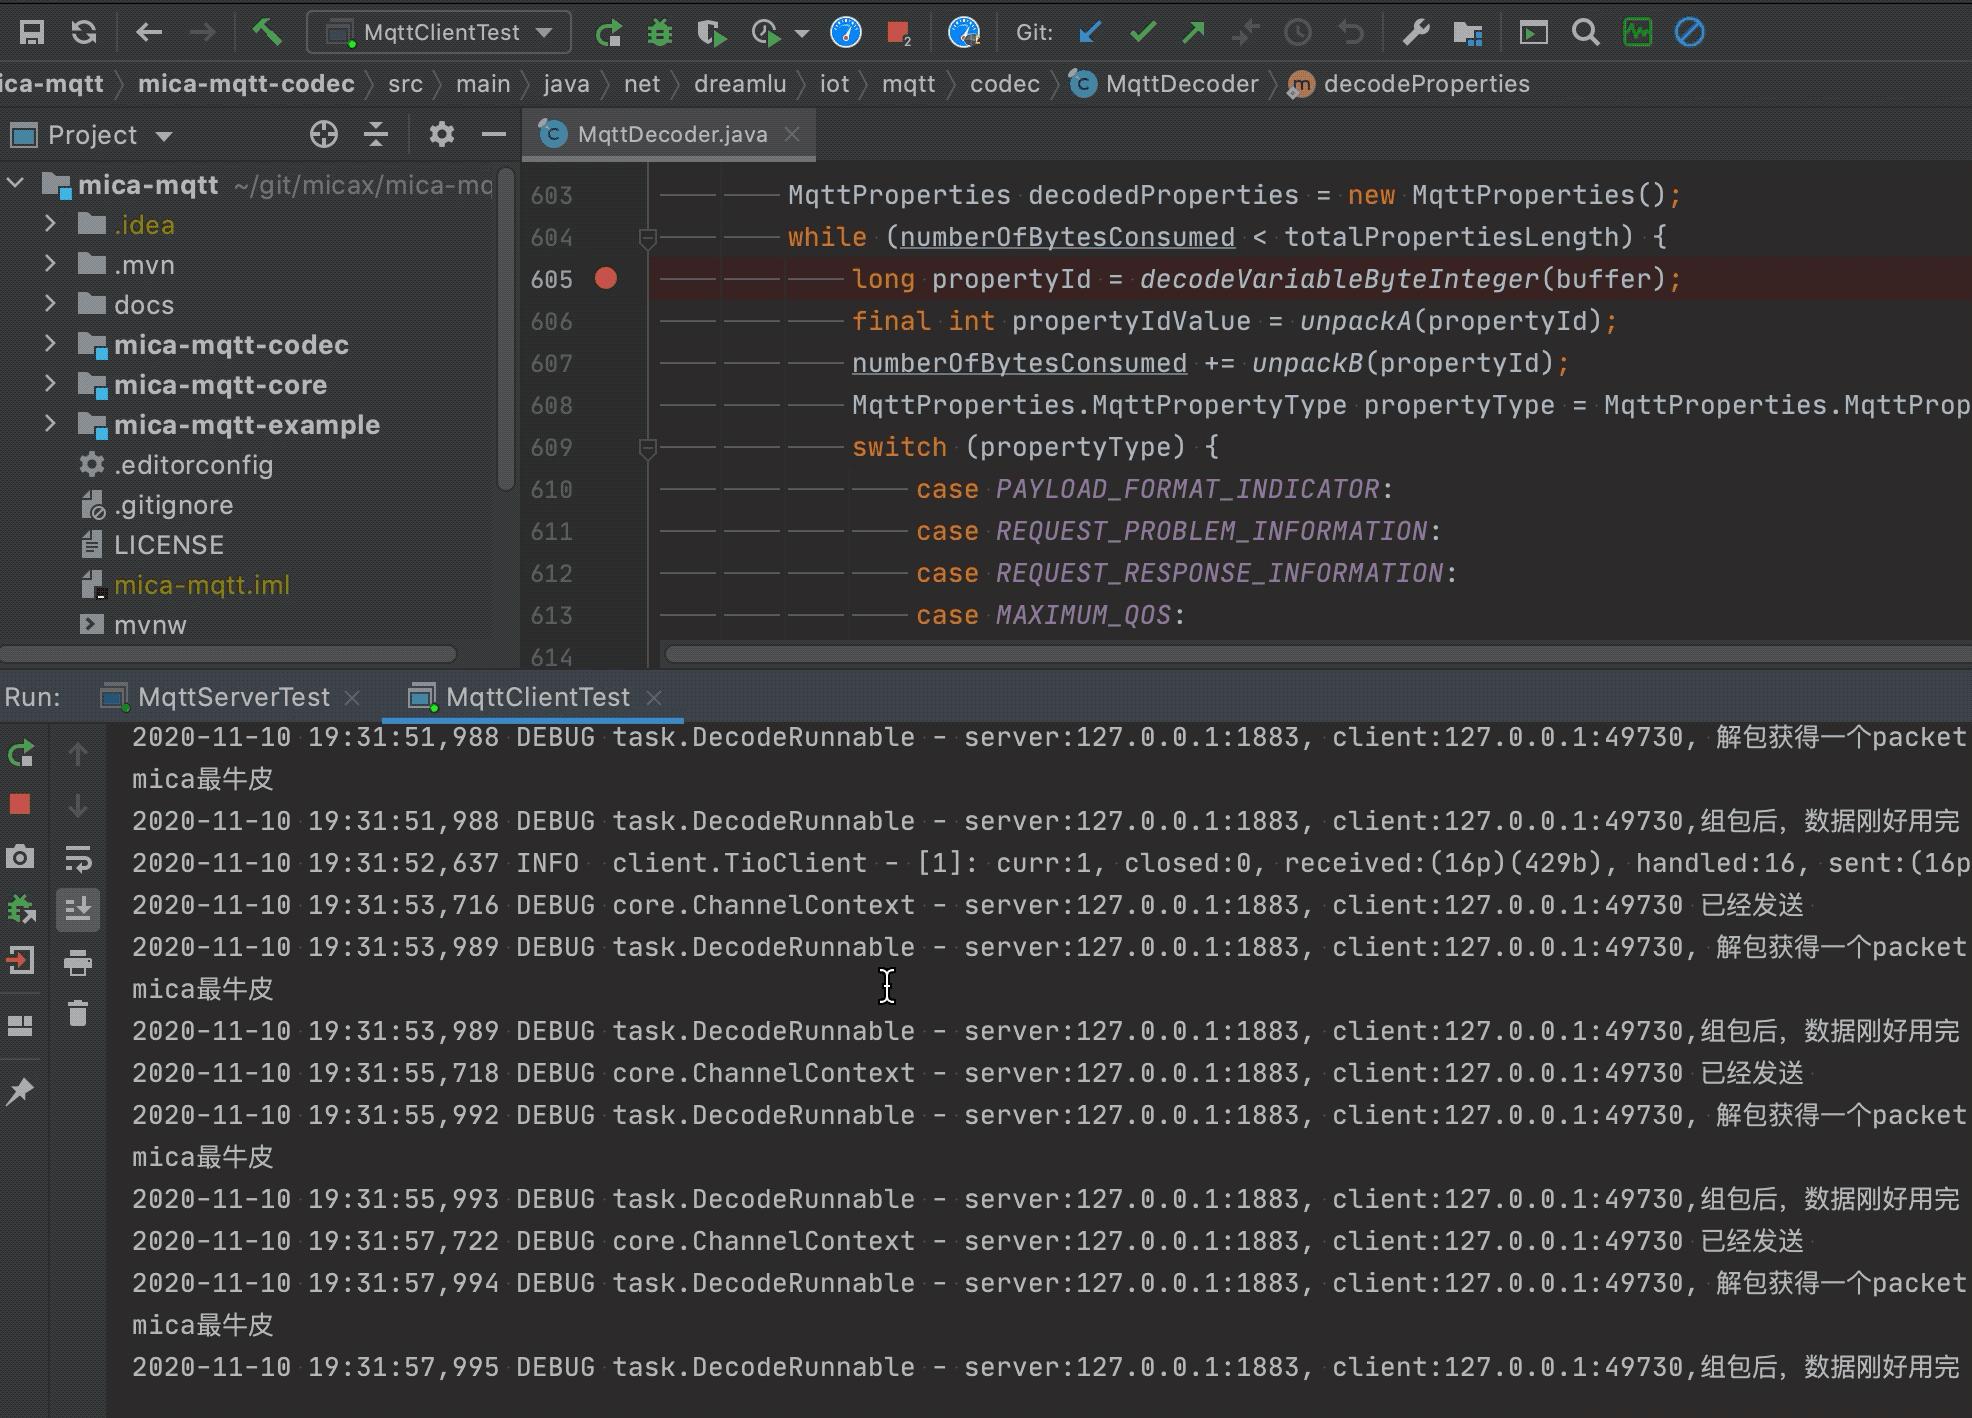Clear all console output with trash icon
Viewport: 1972px width, 1418px height.
point(79,1014)
